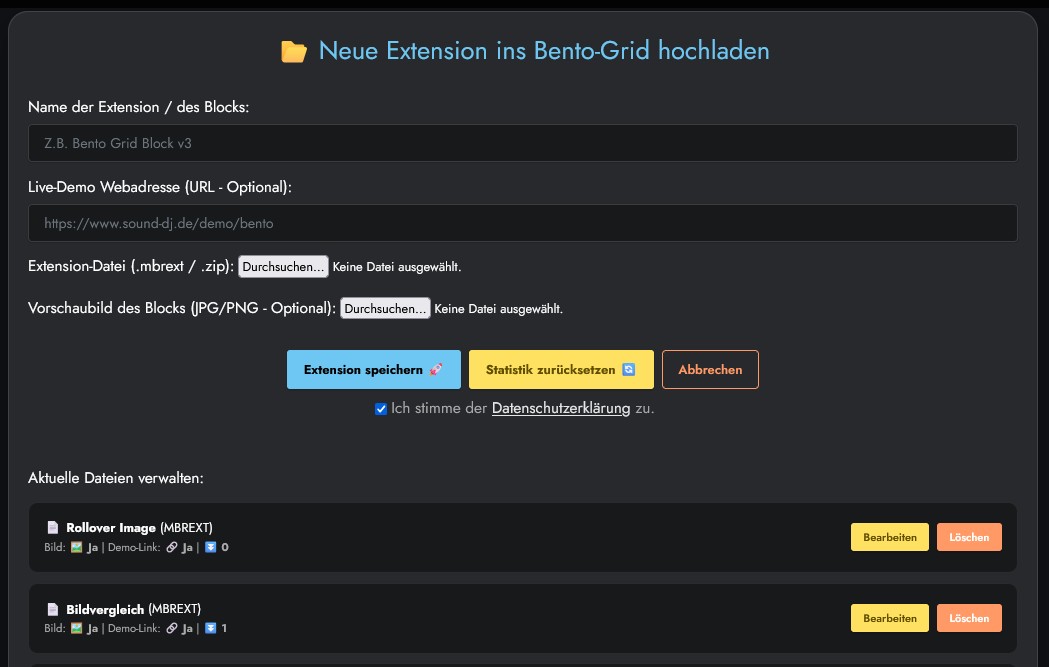
Task: Click the Abbrechen button
Action: click(x=710, y=369)
